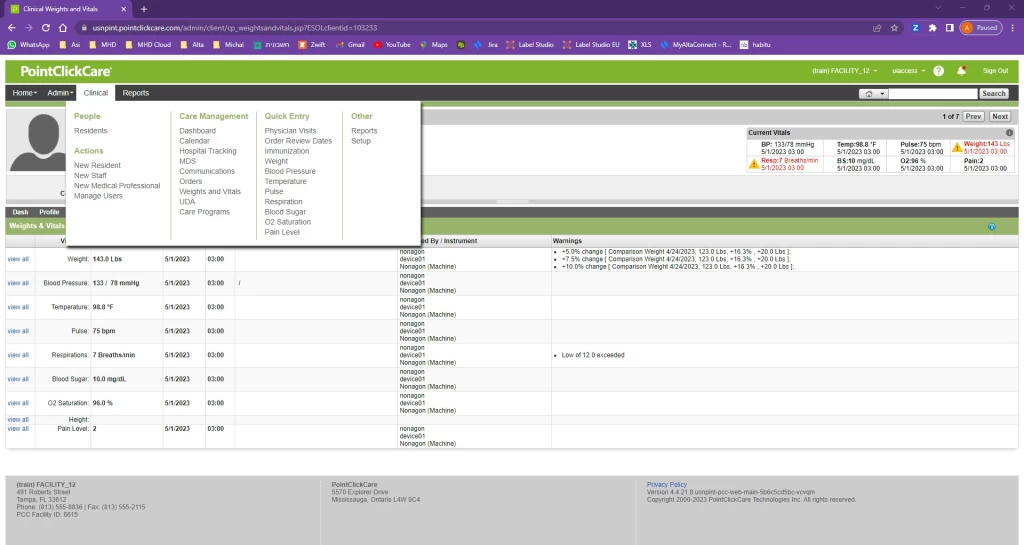Screen dimensions: 1024x545
Task: Open the uiaccess user dropdown
Action: point(908,71)
